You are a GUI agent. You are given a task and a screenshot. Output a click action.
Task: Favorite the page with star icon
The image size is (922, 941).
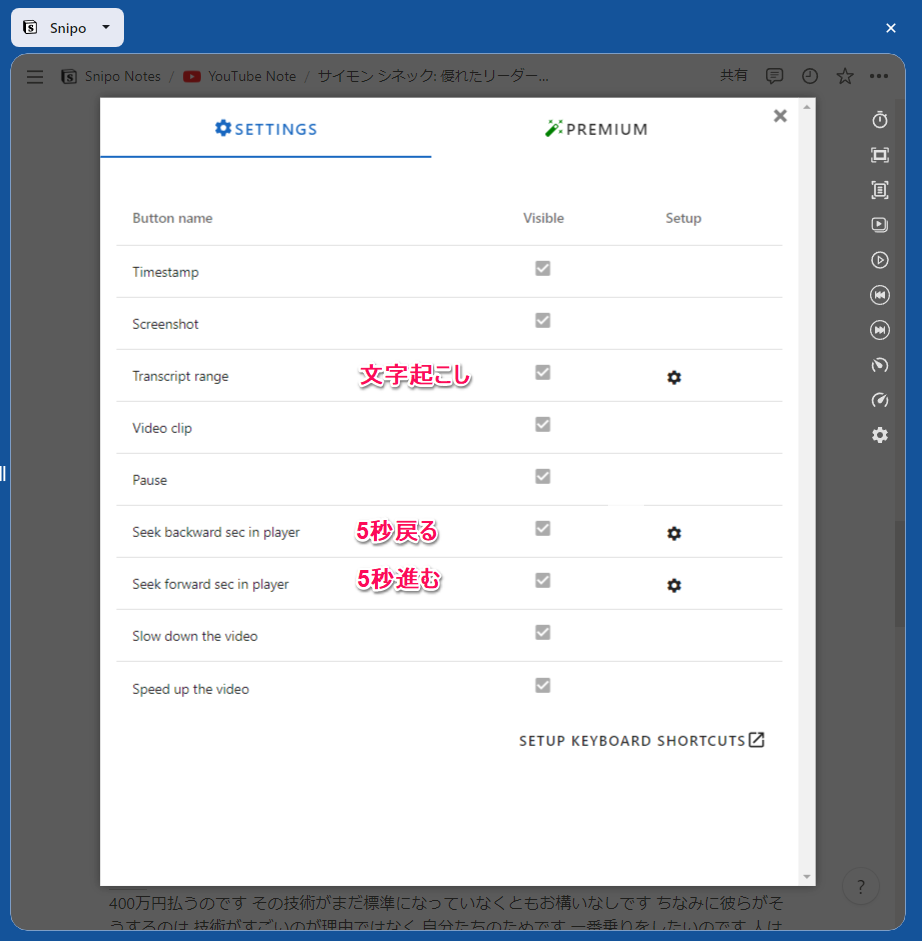(x=845, y=76)
